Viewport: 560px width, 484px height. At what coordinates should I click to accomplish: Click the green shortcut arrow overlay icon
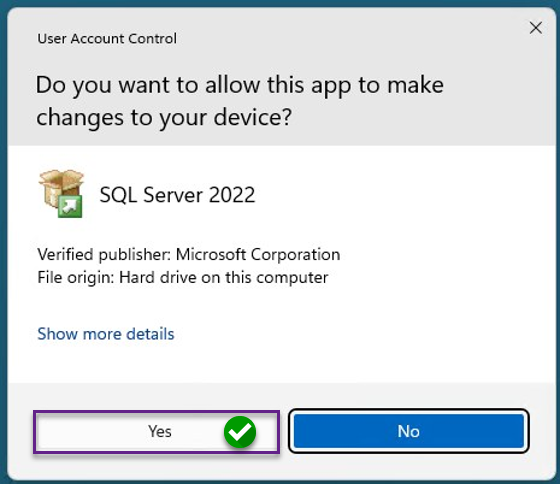point(70,206)
